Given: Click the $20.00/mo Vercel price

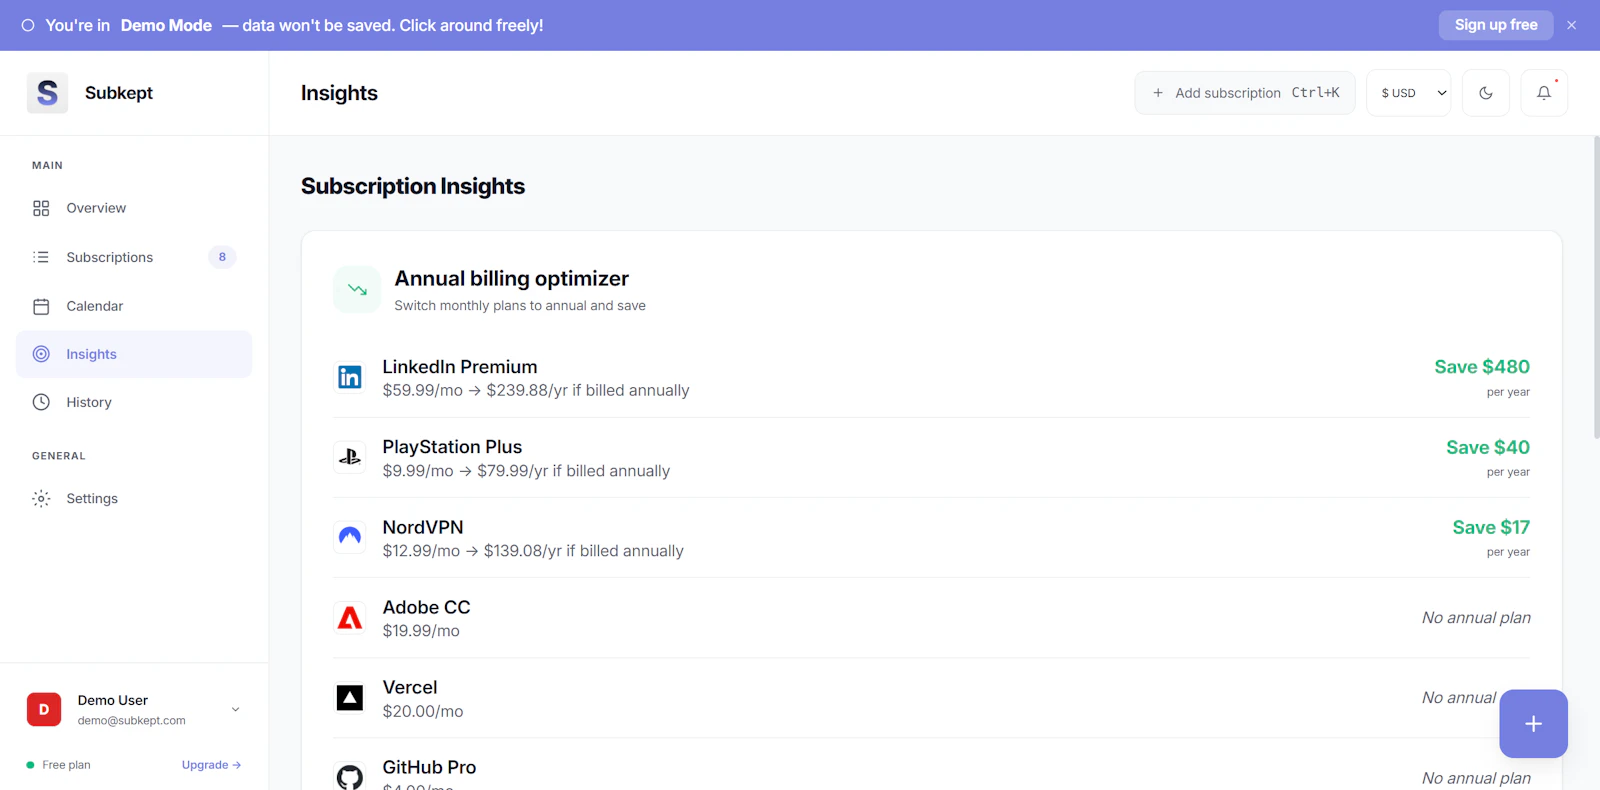Looking at the screenshot, I should coord(423,711).
